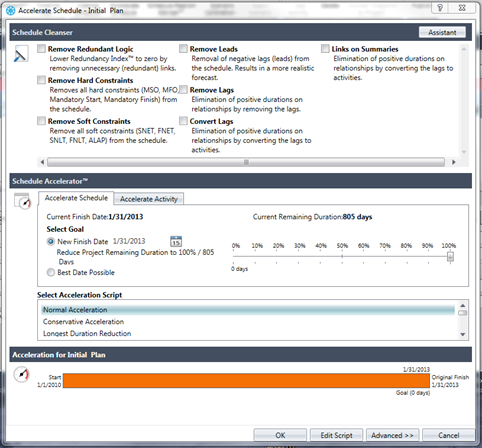Open the calendar date picker icon
This screenshot has width=482, height=448.
point(176,241)
